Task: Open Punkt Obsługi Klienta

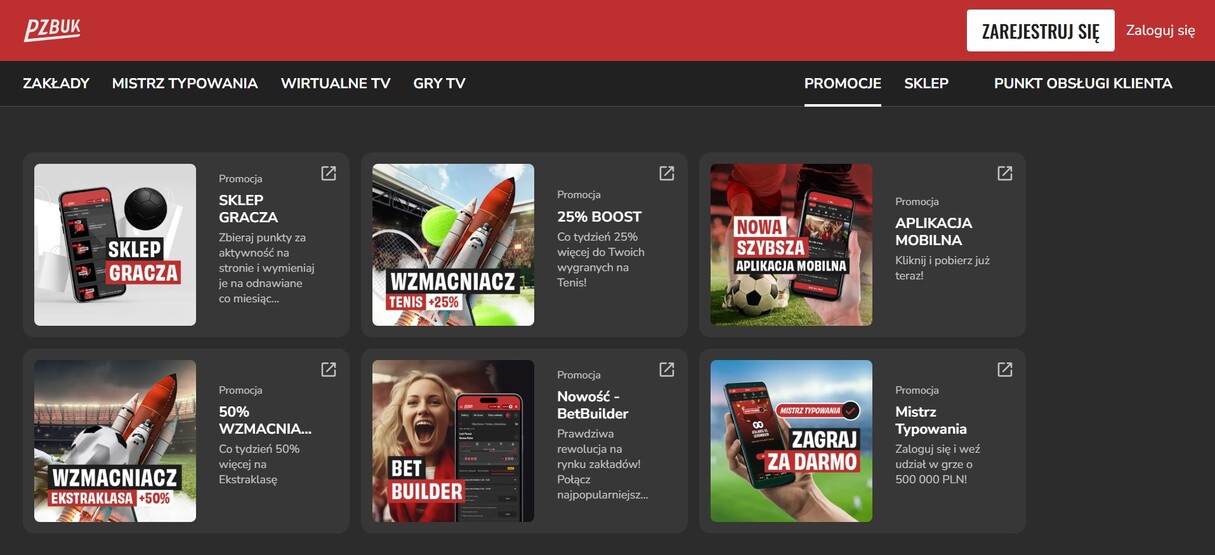Action: coord(1083,84)
